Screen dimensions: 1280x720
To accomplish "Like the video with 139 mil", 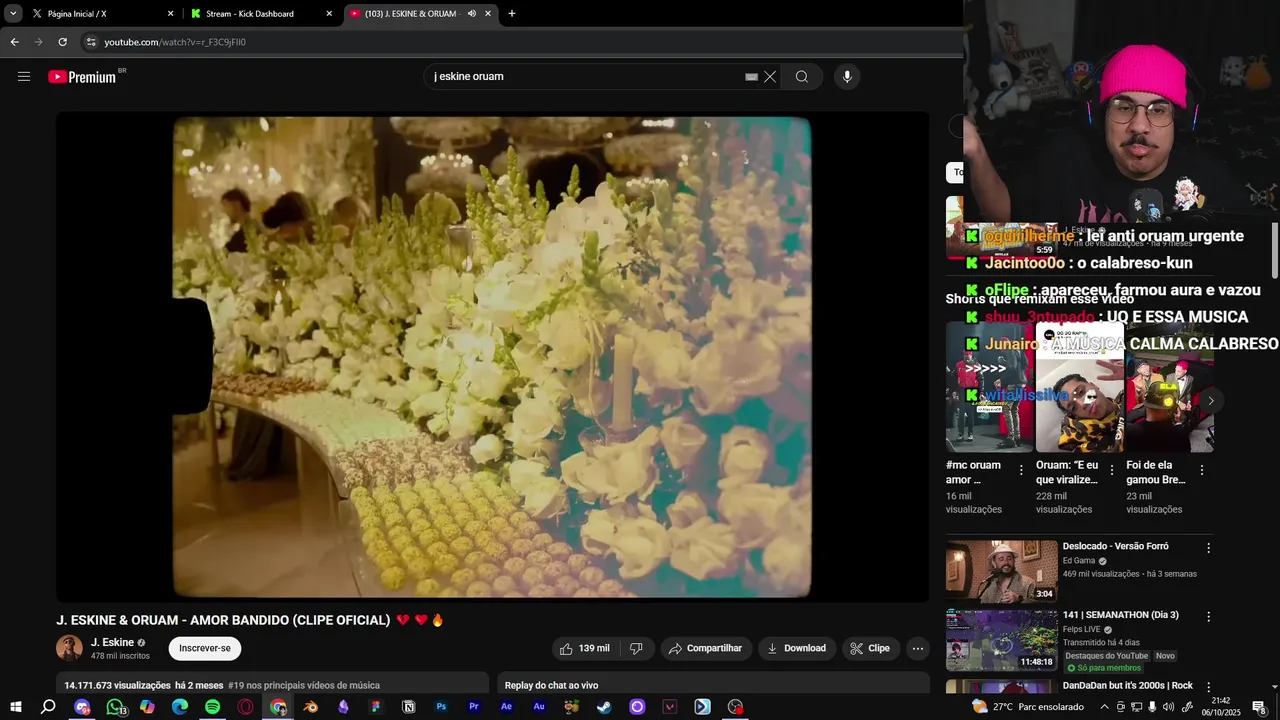I will coord(585,648).
